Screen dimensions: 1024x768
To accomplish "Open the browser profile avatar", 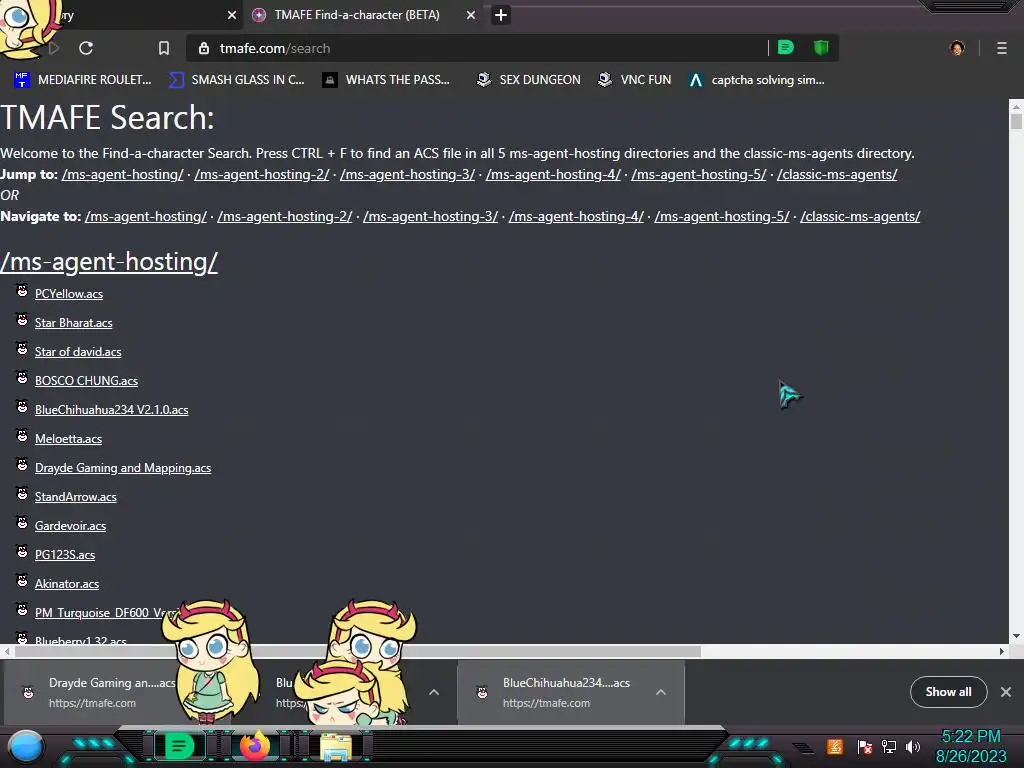I will [957, 48].
